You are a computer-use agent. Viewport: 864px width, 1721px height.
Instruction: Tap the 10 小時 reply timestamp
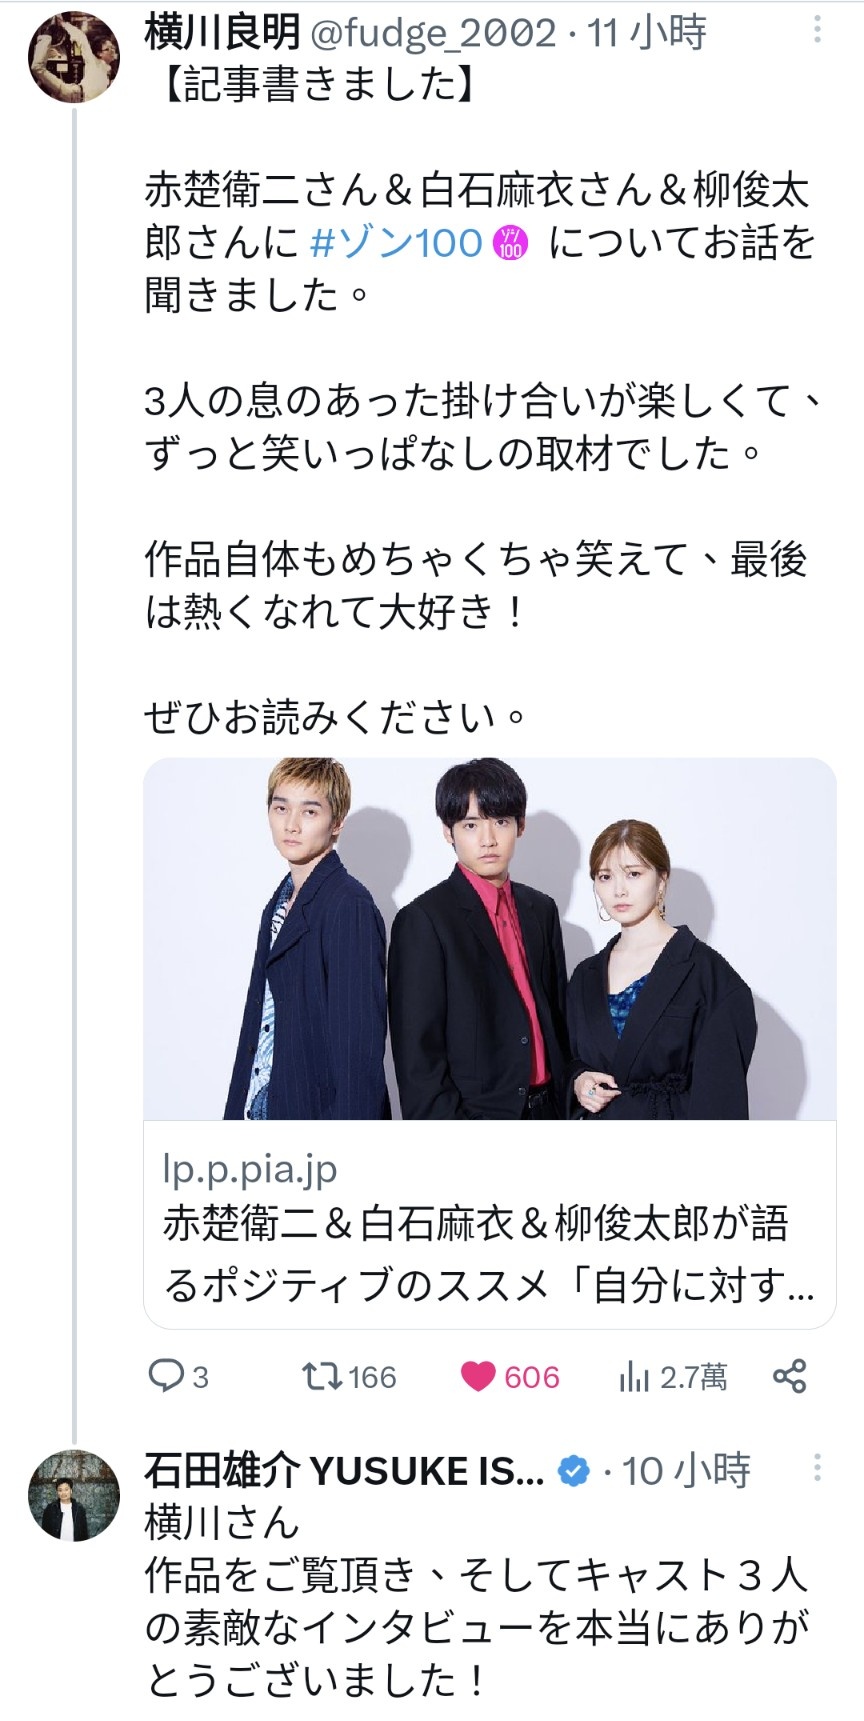click(x=686, y=1470)
